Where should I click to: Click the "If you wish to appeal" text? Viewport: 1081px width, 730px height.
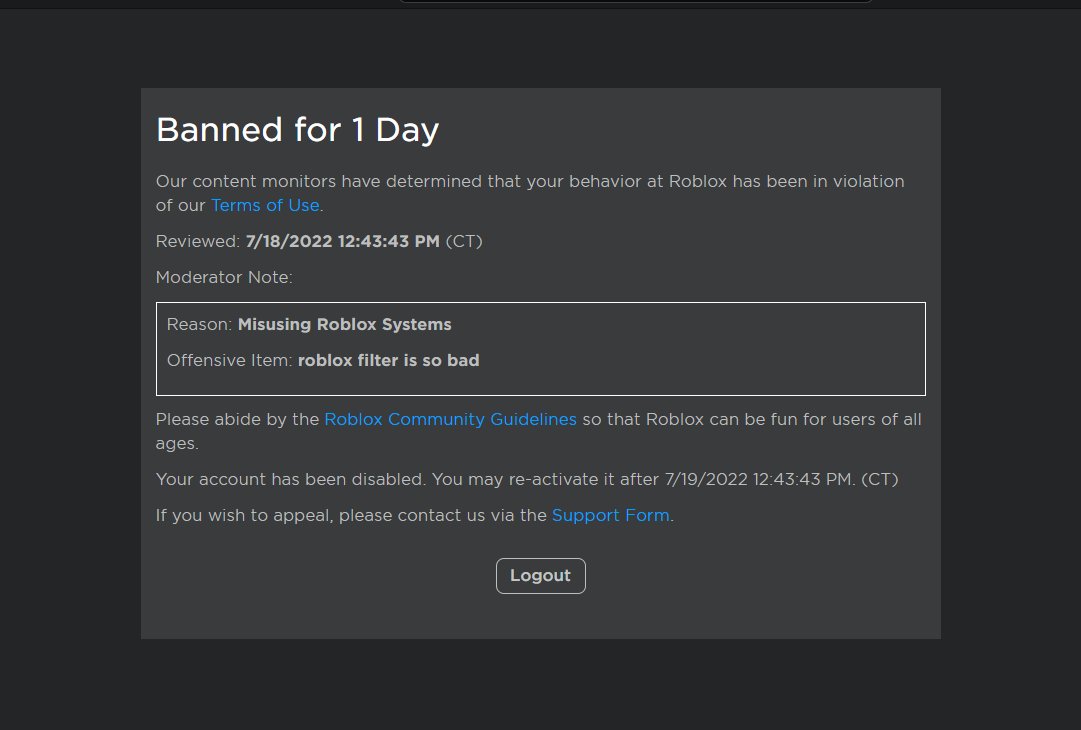point(414,516)
